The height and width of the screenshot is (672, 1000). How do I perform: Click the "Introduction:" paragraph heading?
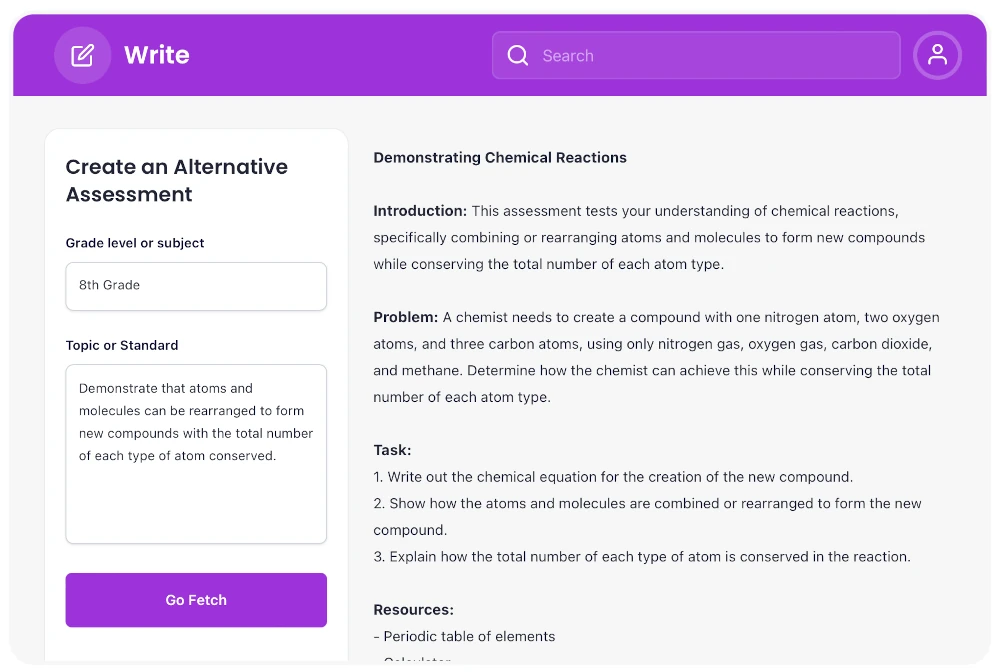coord(420,211)
